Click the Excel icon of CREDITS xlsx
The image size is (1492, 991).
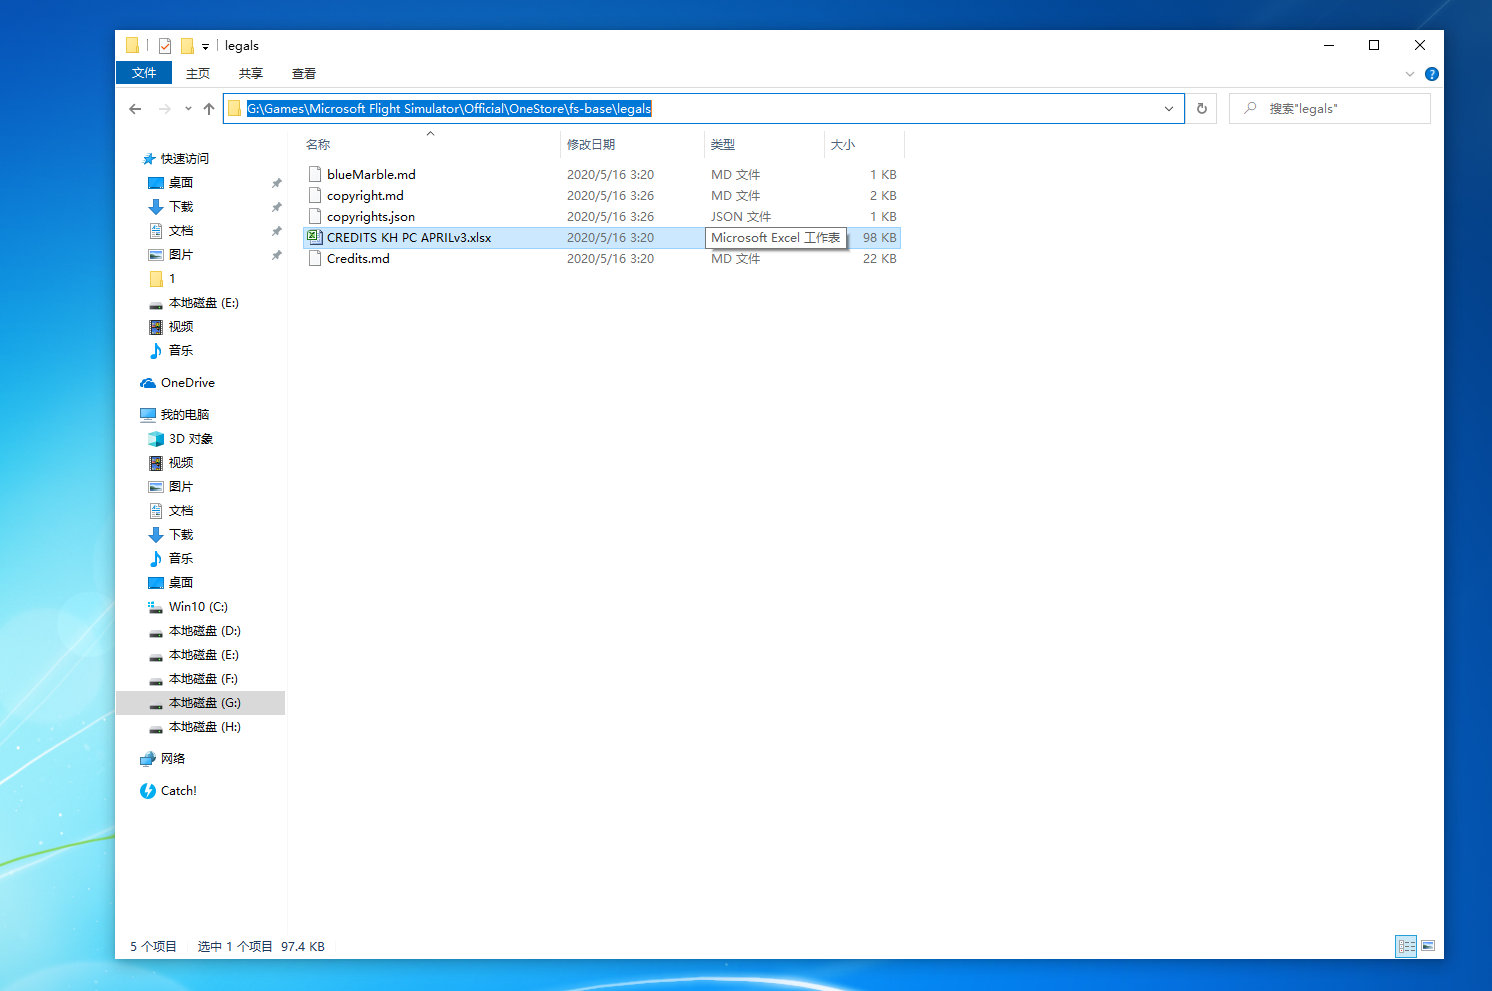click(314, 238)
